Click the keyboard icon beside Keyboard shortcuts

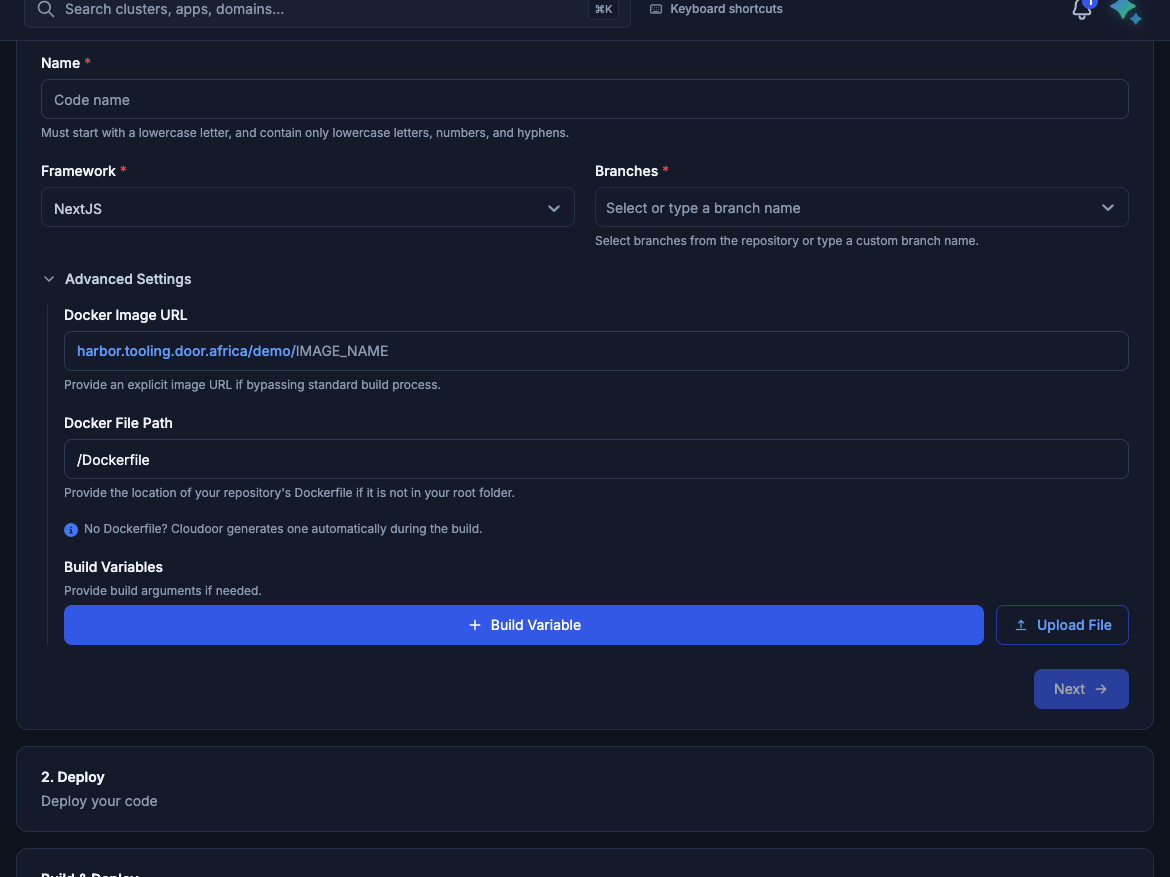656,9
